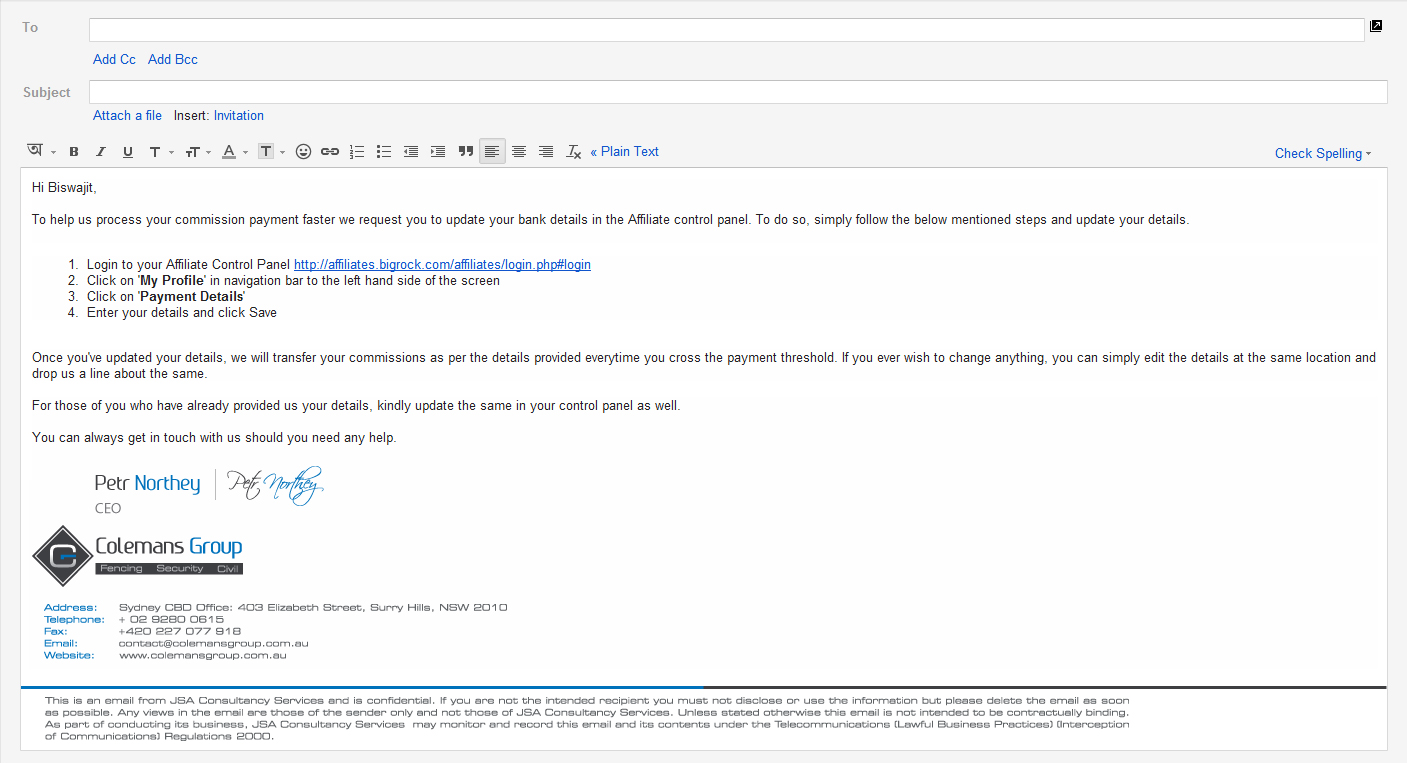This screenshot has width=1407, height=765.
Task: Switch to Plain Text mode
Action: click(x=625, y=152)
